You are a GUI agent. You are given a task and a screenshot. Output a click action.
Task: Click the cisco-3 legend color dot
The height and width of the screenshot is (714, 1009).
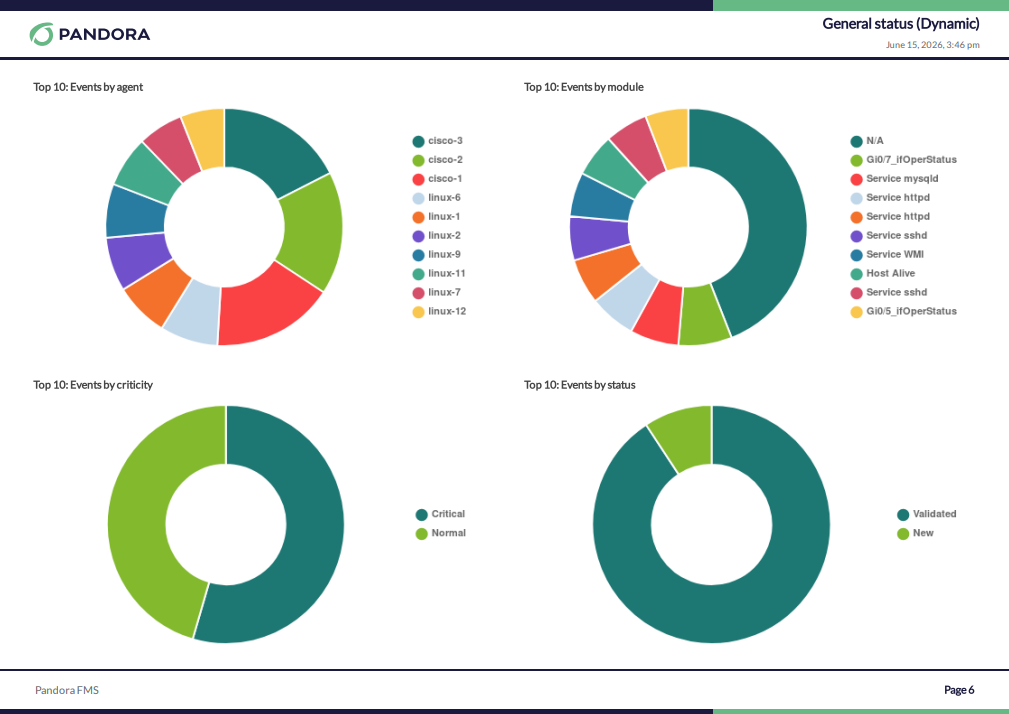[x=418, y=142]
